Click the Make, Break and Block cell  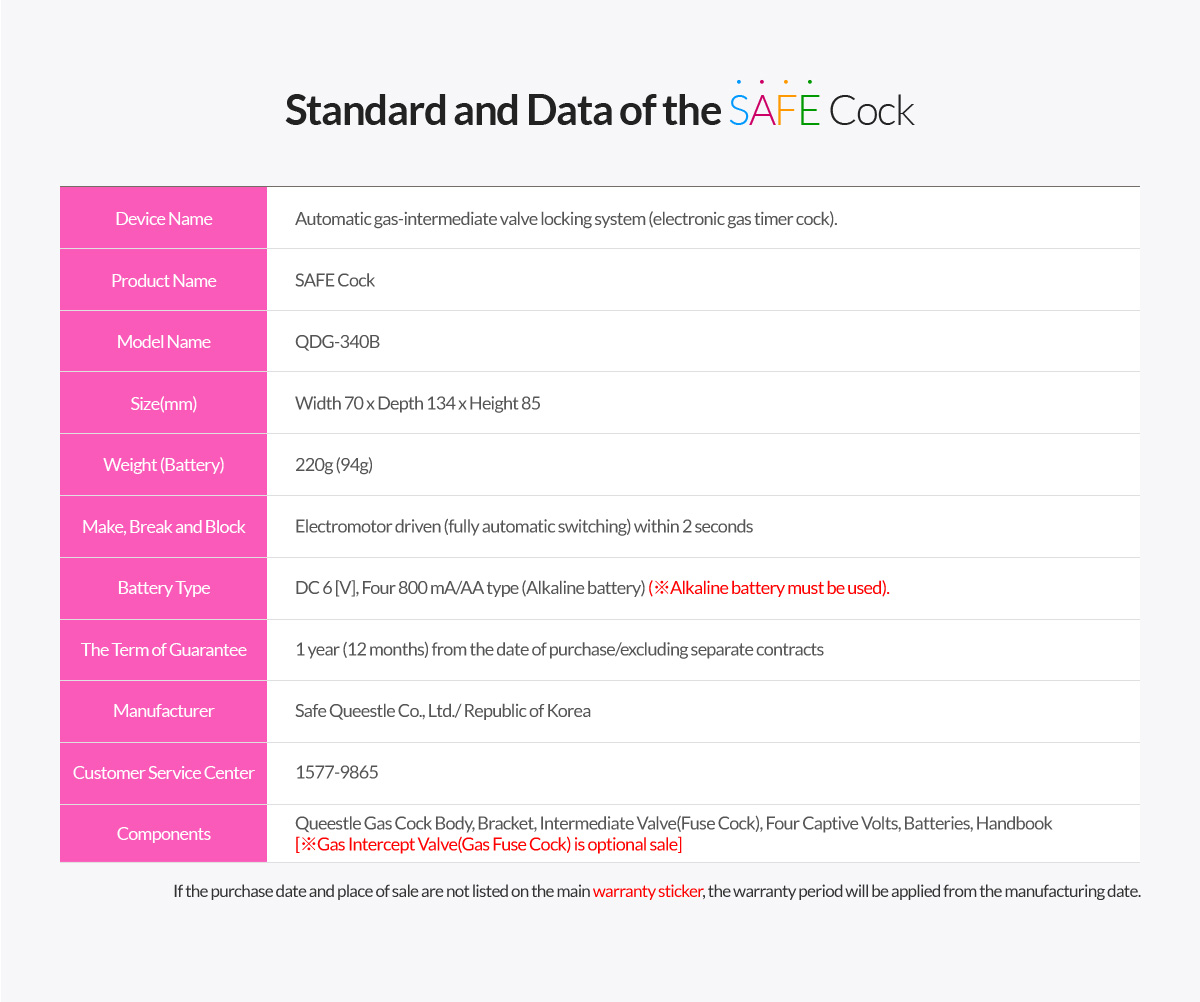164,526
